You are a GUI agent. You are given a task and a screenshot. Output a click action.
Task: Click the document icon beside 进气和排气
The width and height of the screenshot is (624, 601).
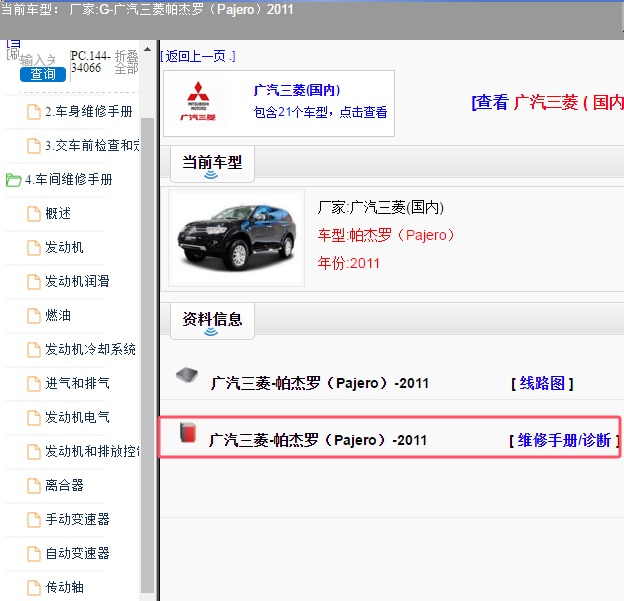click(34, 384)
